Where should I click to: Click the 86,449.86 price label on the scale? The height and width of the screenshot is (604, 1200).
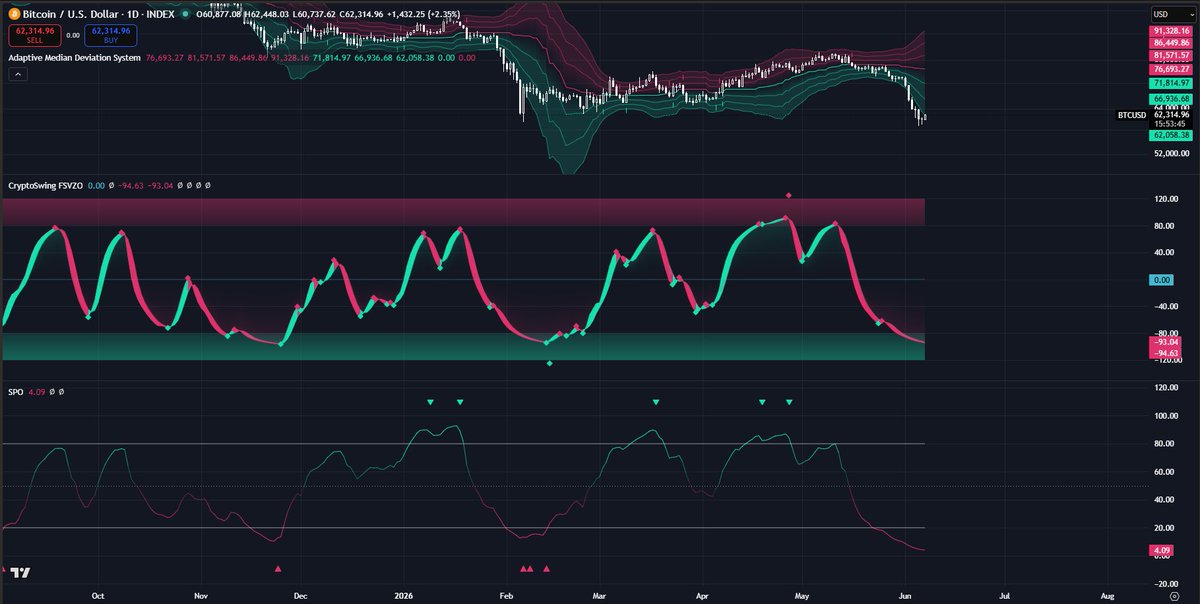coord(1171,44)
